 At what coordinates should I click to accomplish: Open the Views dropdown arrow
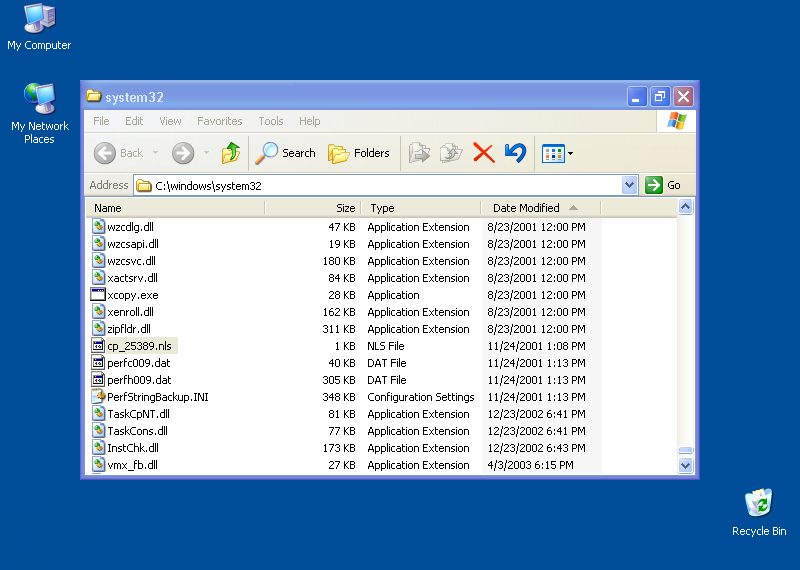tap(570, 153)
